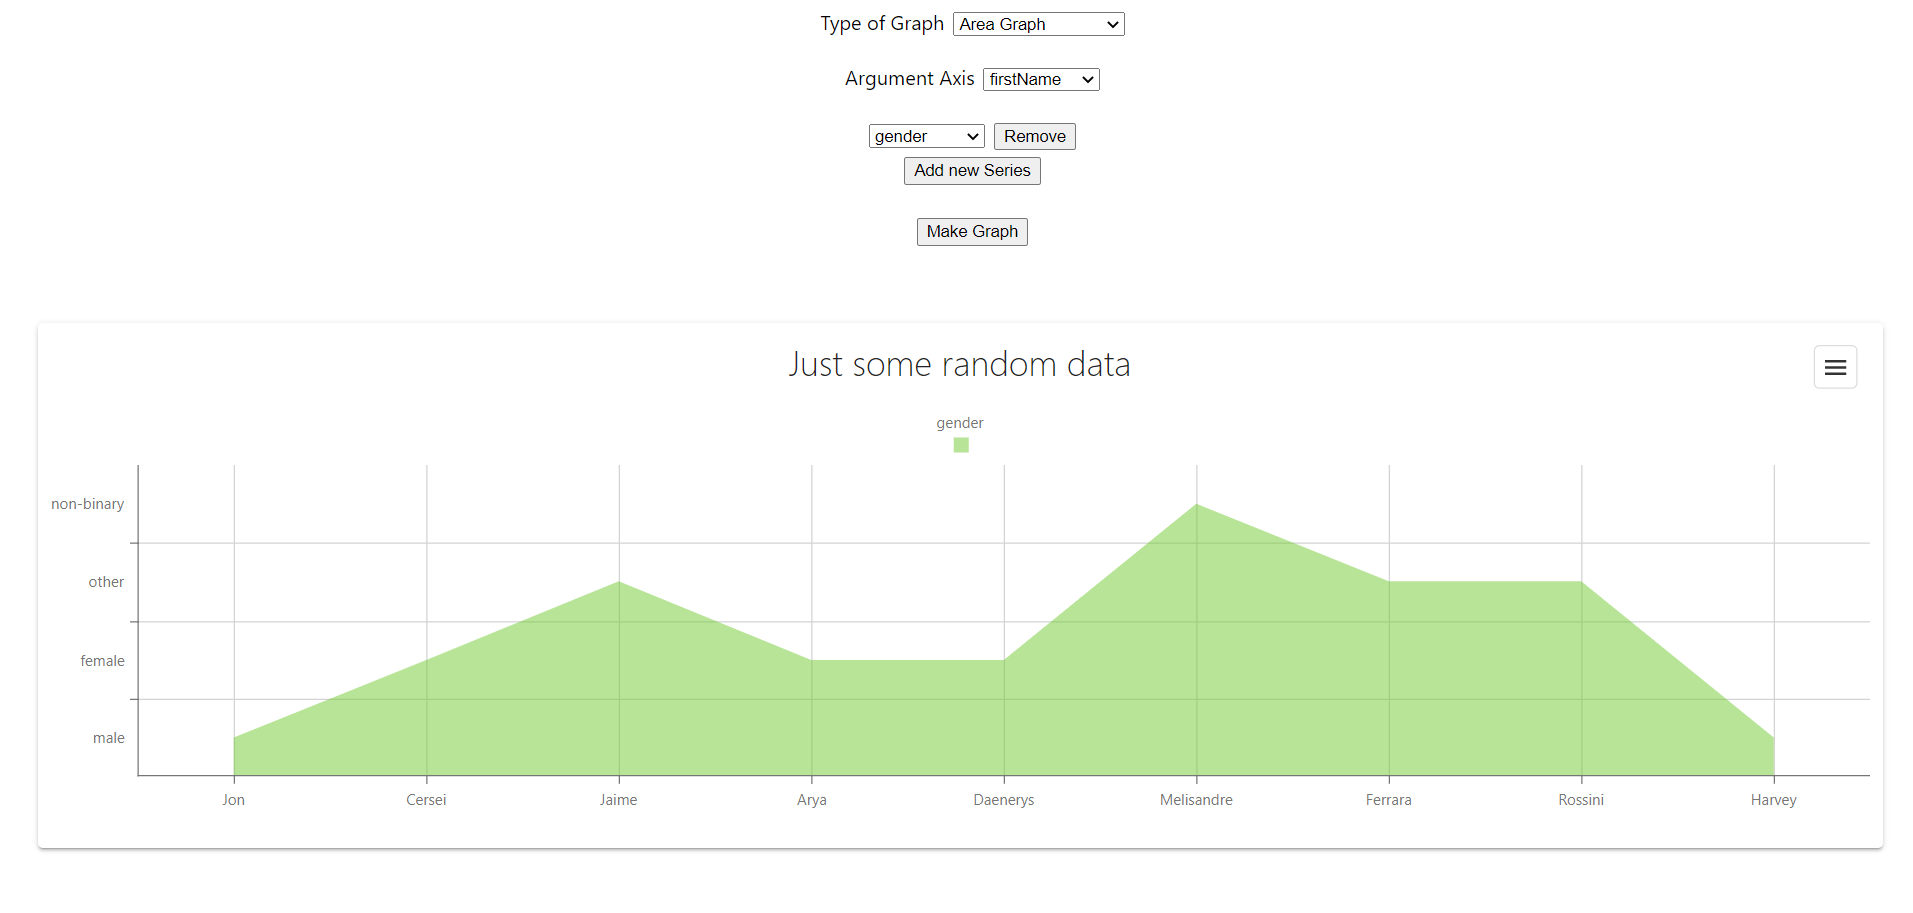Click the Make Graph button
The width and height of the screenshot is (1913, 913).
(972, 232)
